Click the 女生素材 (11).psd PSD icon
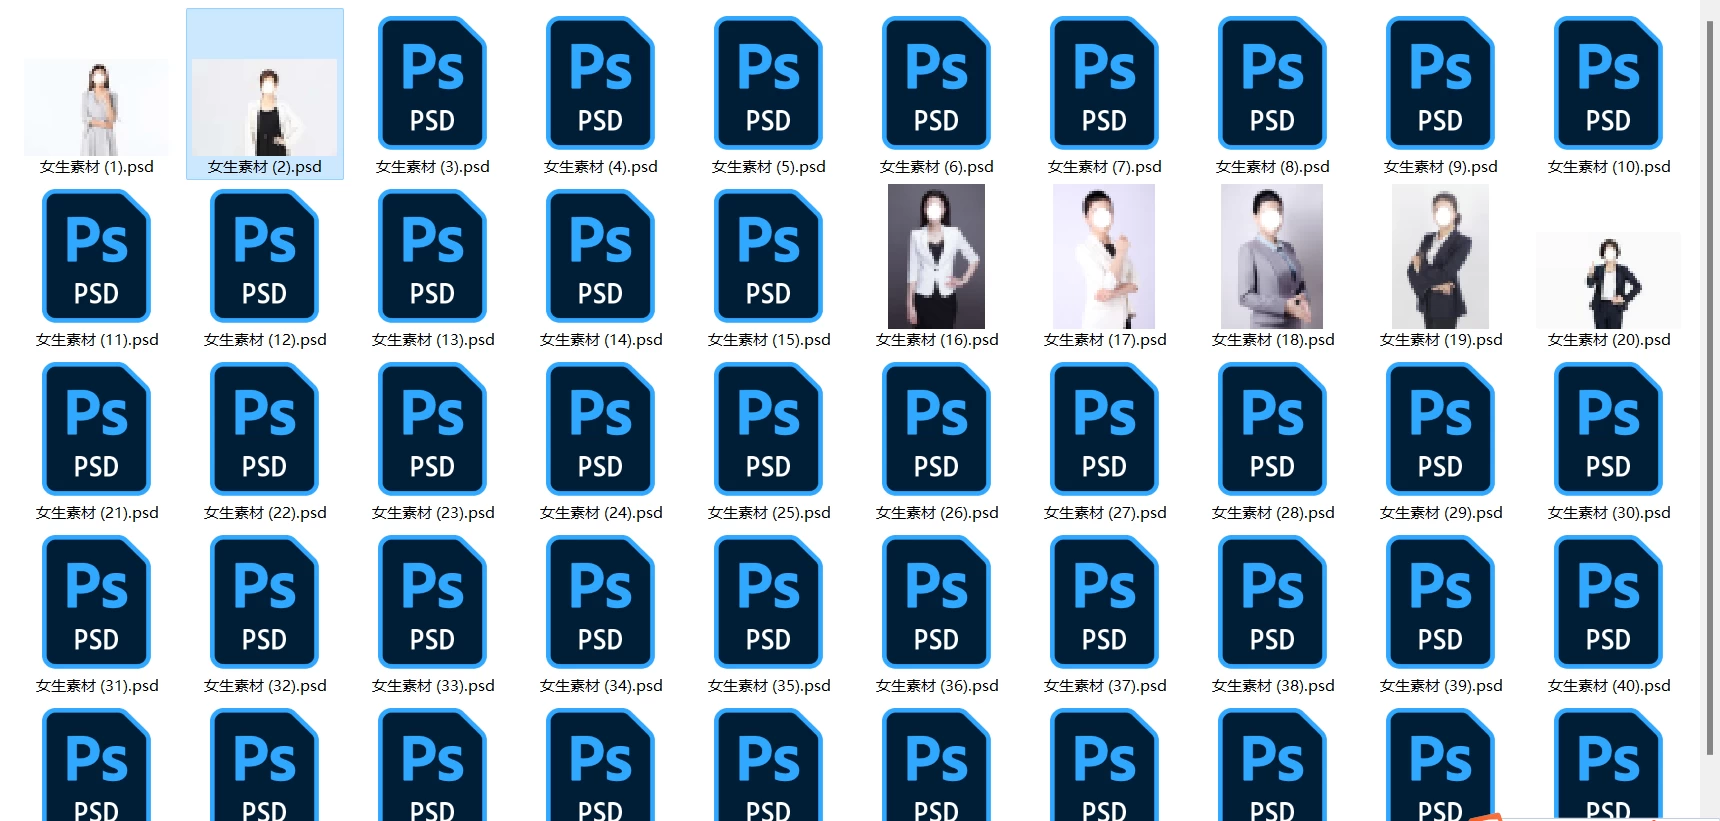The image size is (1720, 821). 96,256
